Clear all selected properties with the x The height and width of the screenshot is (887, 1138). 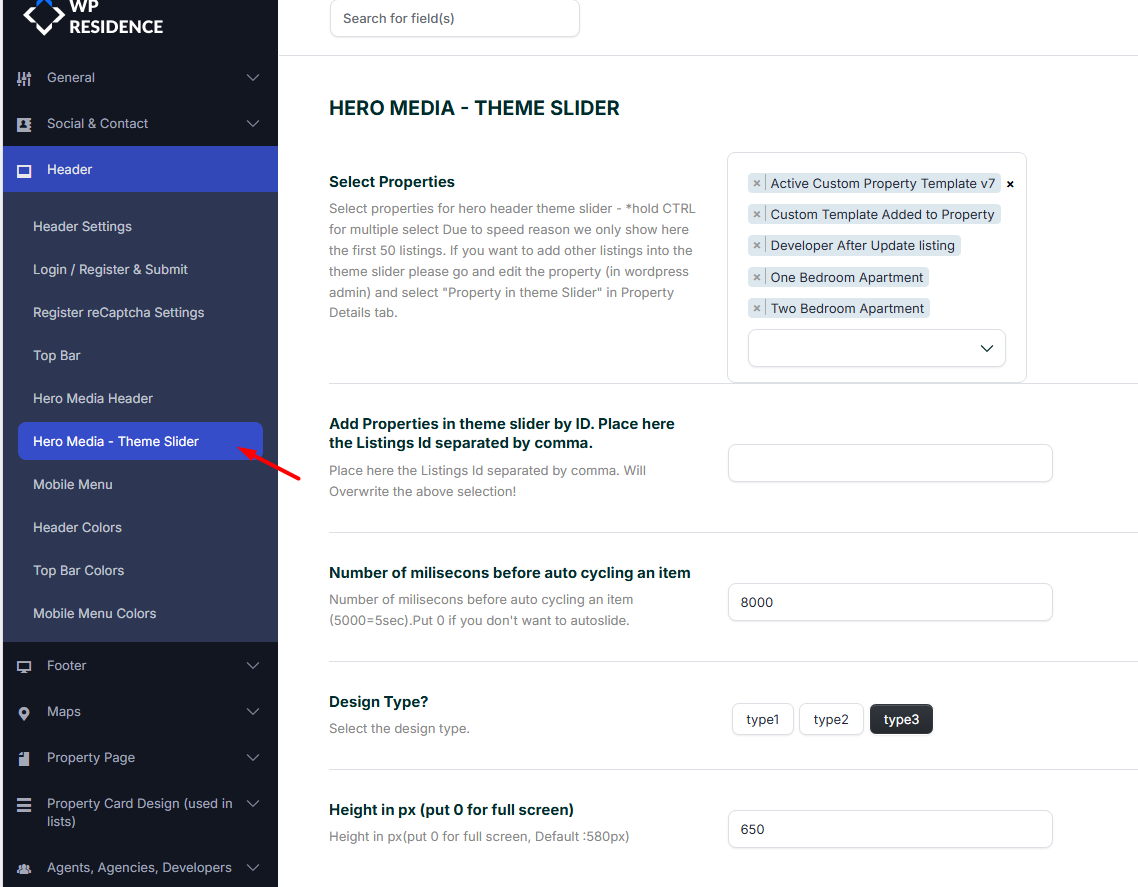(1010, 184)
